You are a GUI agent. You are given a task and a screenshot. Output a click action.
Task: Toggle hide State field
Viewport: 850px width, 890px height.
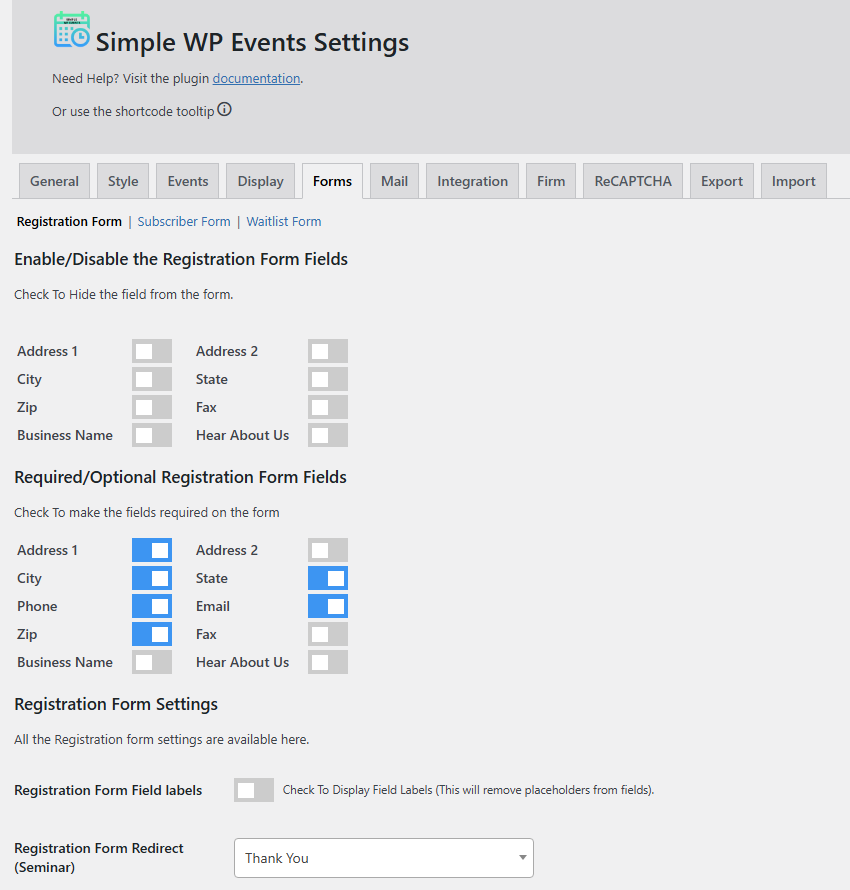point(328,379)
